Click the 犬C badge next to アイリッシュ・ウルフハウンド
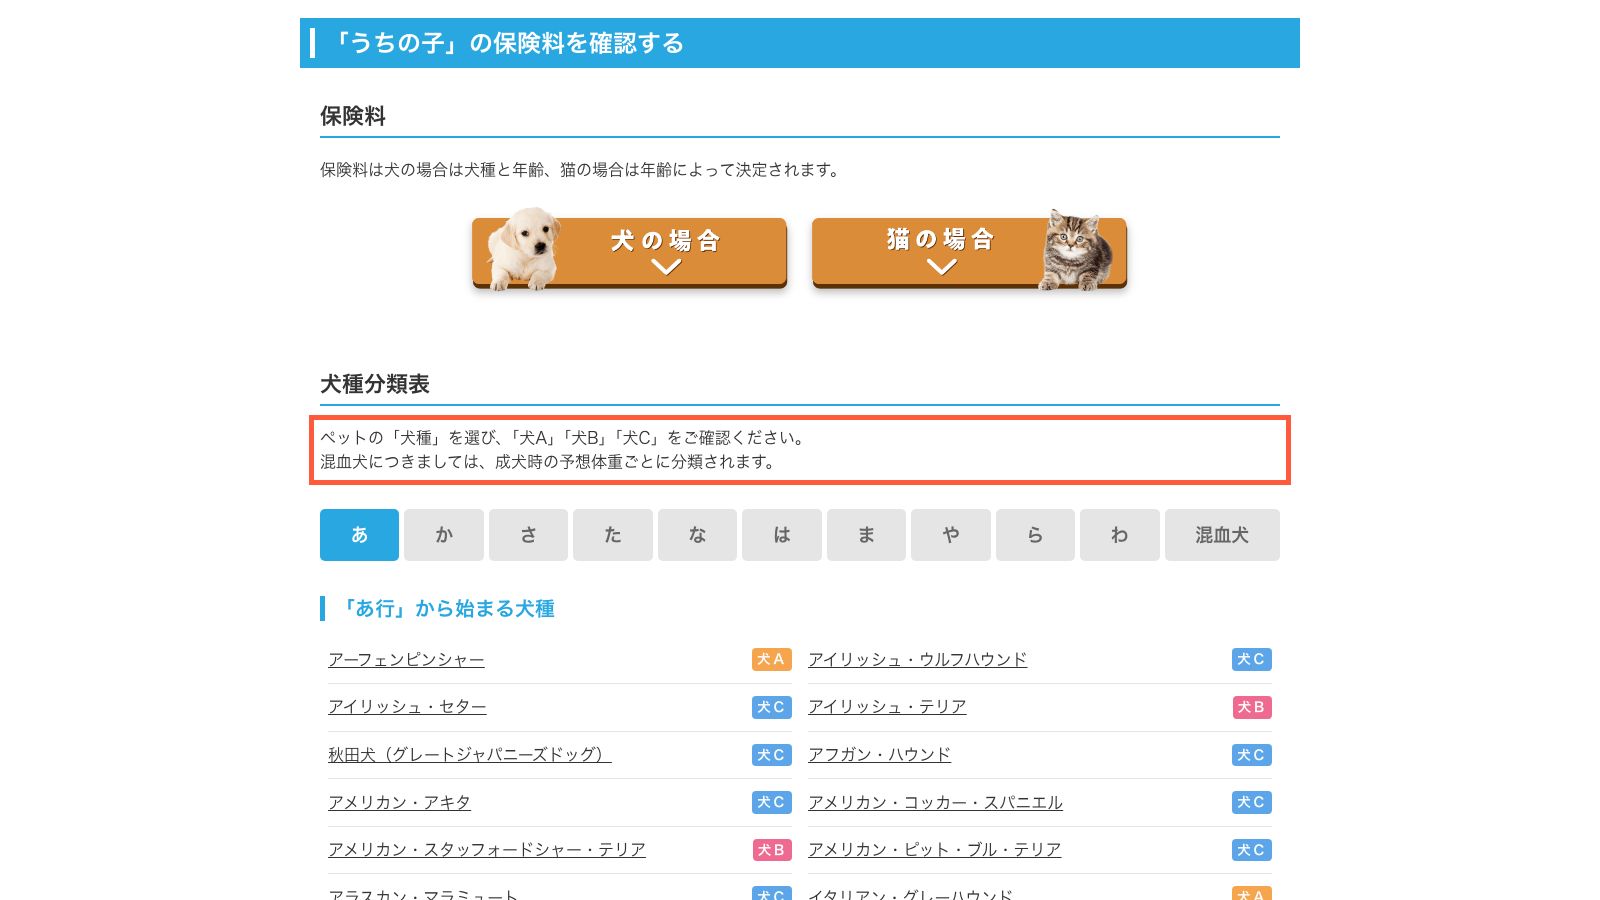The image size is (1600, 900). tap(1251, 659)
